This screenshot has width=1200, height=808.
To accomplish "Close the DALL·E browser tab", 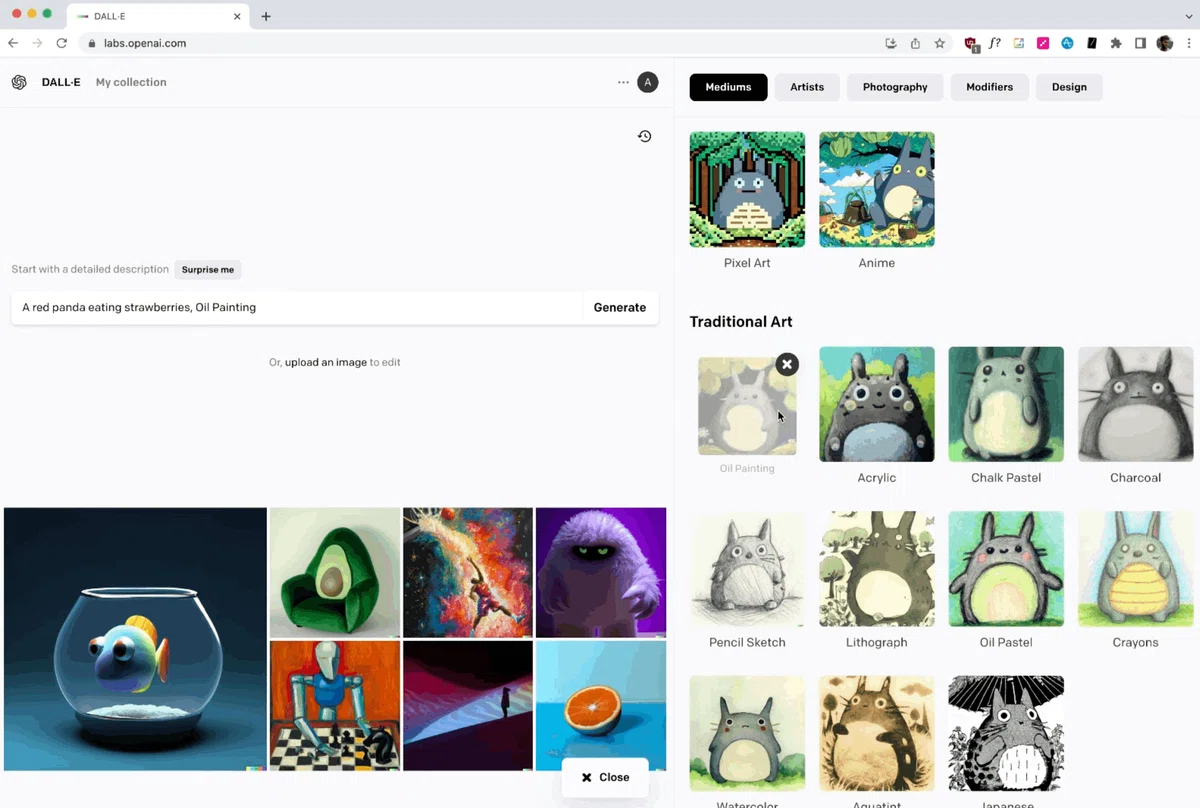I will (x=237, y=16).
